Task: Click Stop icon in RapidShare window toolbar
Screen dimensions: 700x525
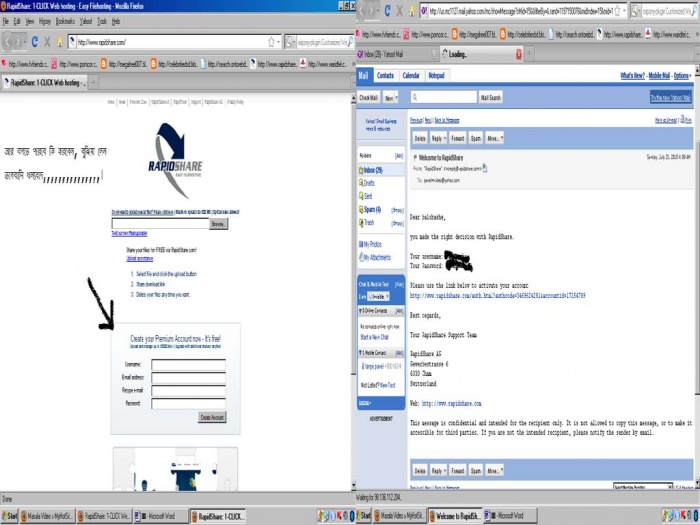Action: pyautogui.click(x=47, y=42)
